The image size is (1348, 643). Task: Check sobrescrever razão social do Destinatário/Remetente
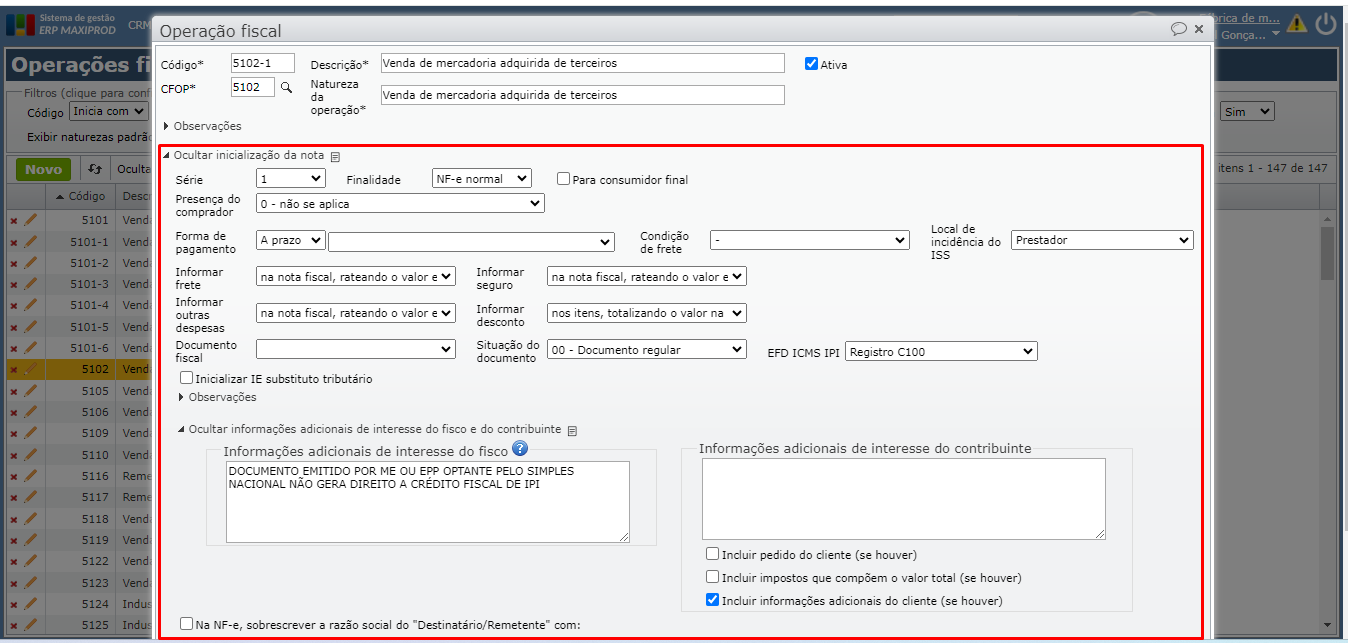pyautogui.click(x=186, y=624)
